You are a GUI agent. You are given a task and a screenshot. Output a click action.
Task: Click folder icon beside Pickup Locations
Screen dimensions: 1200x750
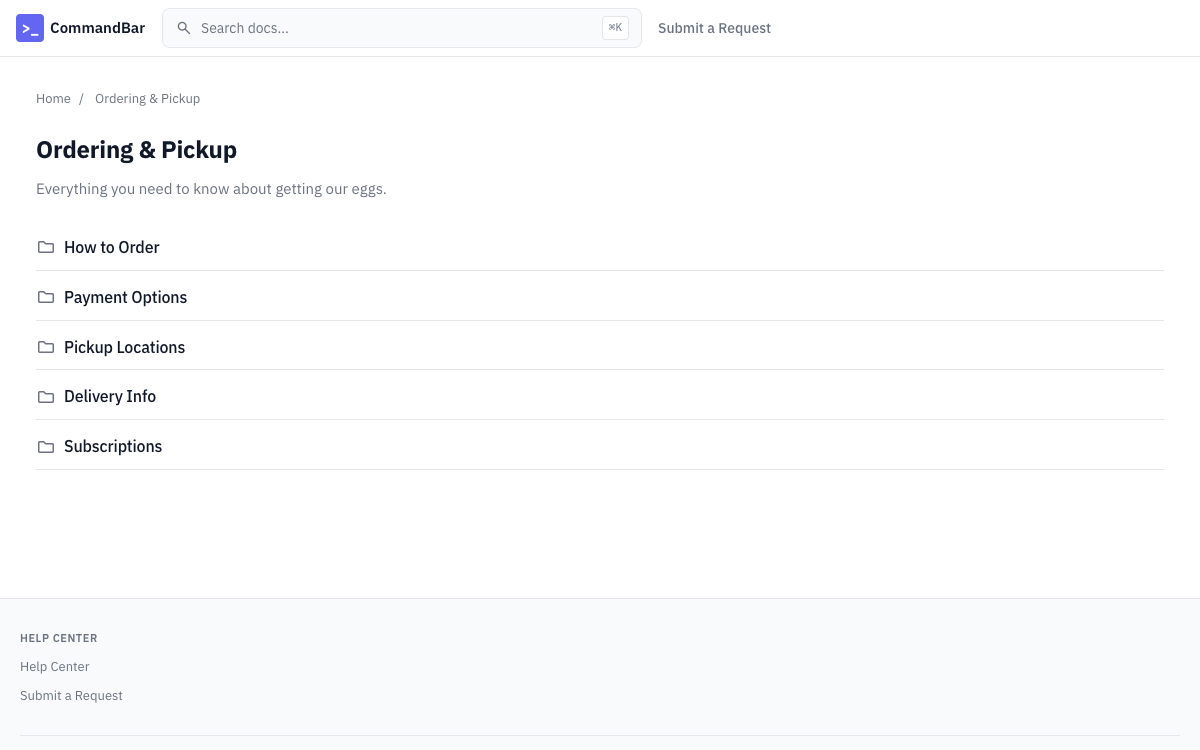[46, 347]
